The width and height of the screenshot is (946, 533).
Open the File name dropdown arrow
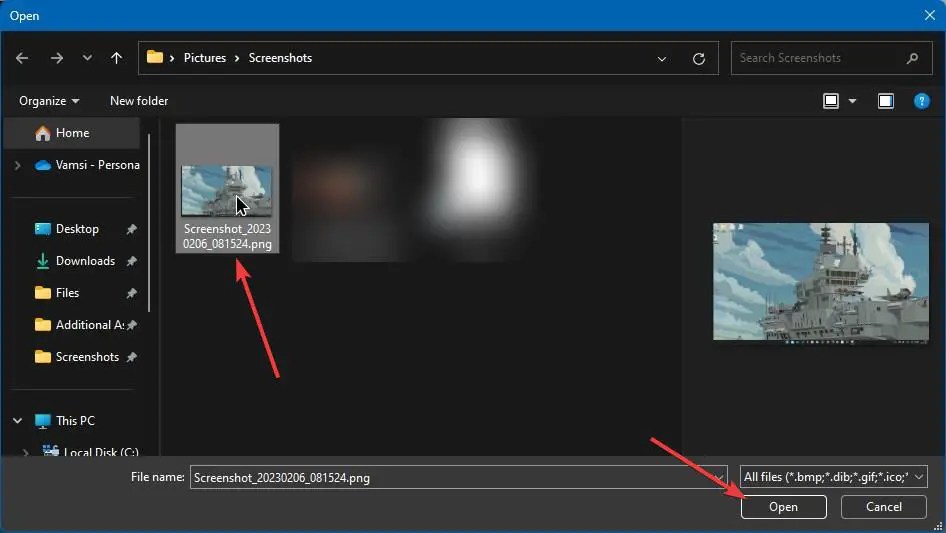pyautogui.click(x=719, y=477)
